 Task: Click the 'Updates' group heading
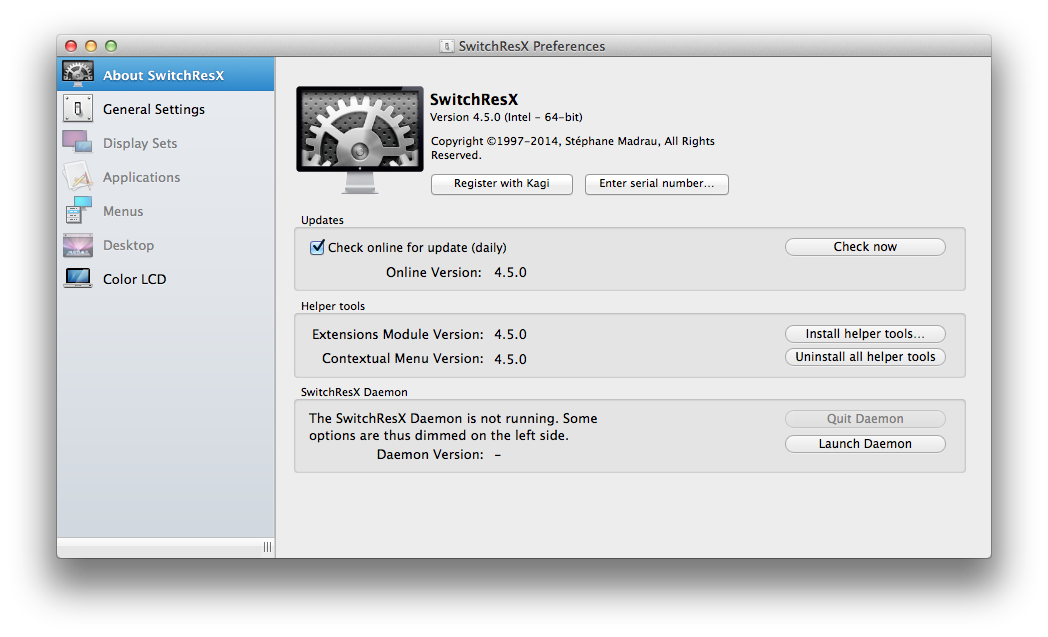tap(322, 220)
